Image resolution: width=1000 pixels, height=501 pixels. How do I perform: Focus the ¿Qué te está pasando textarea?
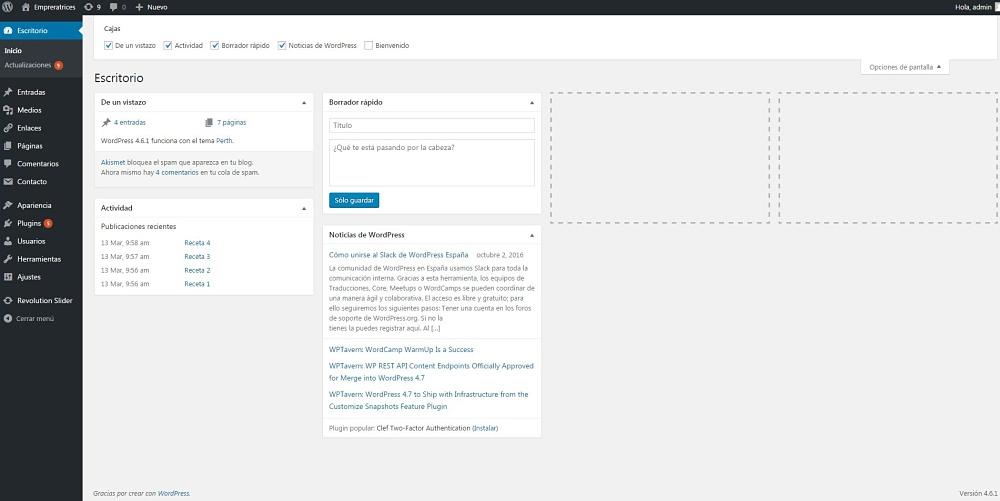(432, 163)
